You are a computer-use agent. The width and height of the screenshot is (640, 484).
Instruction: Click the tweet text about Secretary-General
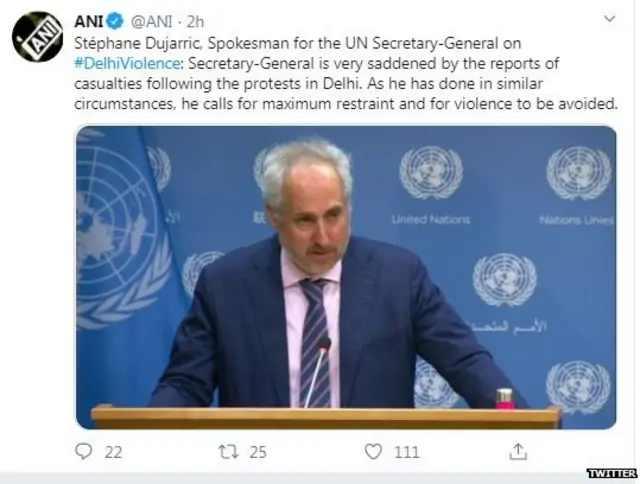tap(345, 73)
